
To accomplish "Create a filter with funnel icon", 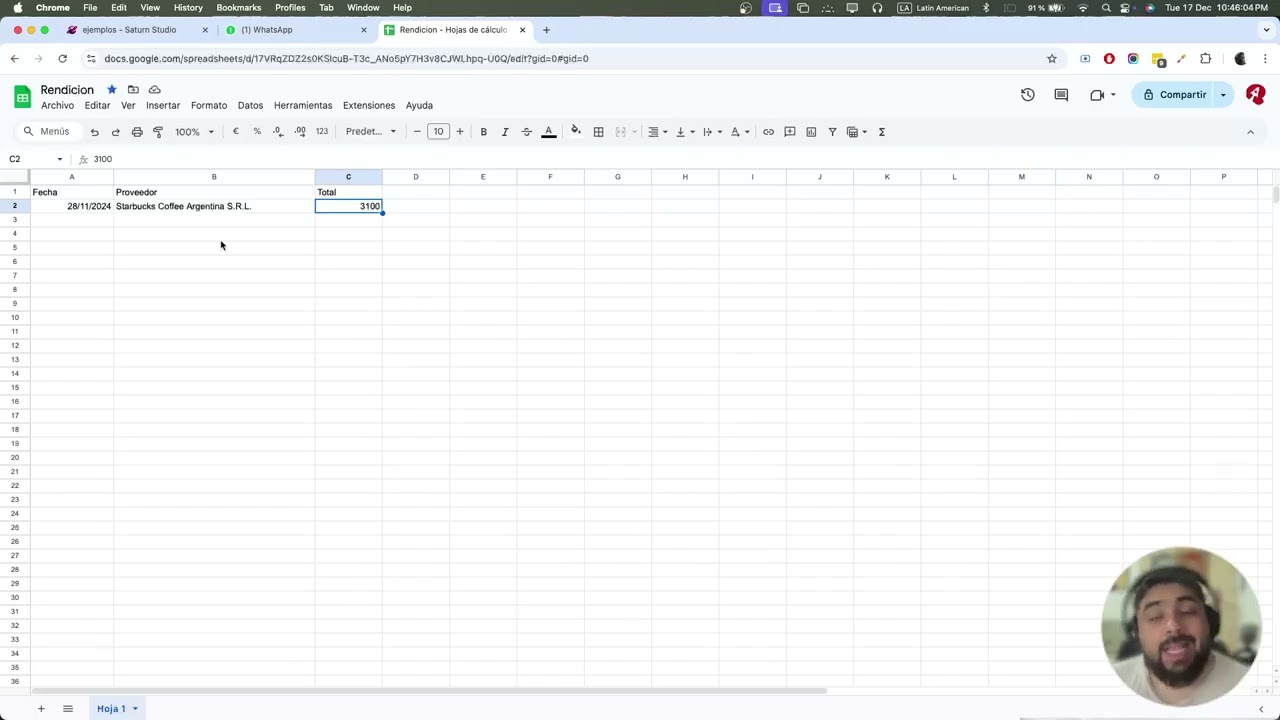I will [x=832, y=132].
